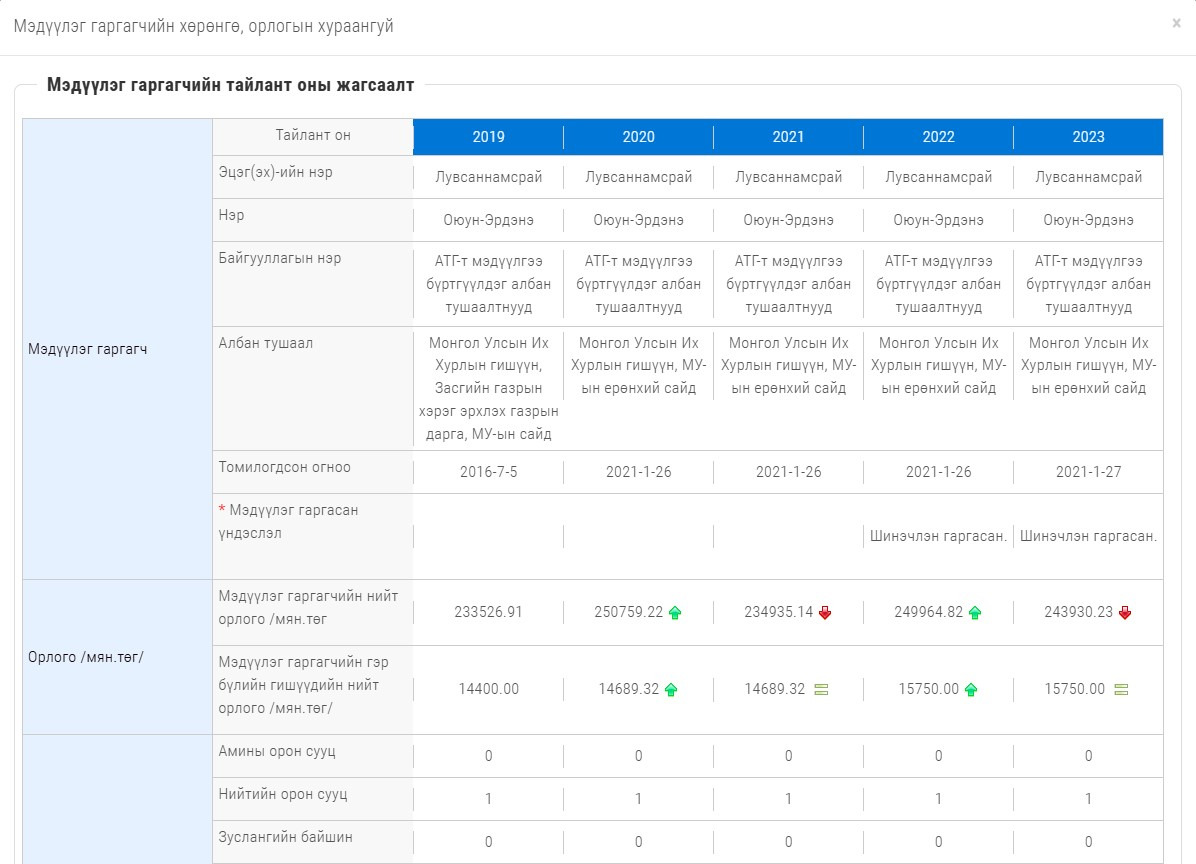The image size is (1196, 864).
Task: Click the 'Томилогдсон огноо' row label
Action: (285, 467)
